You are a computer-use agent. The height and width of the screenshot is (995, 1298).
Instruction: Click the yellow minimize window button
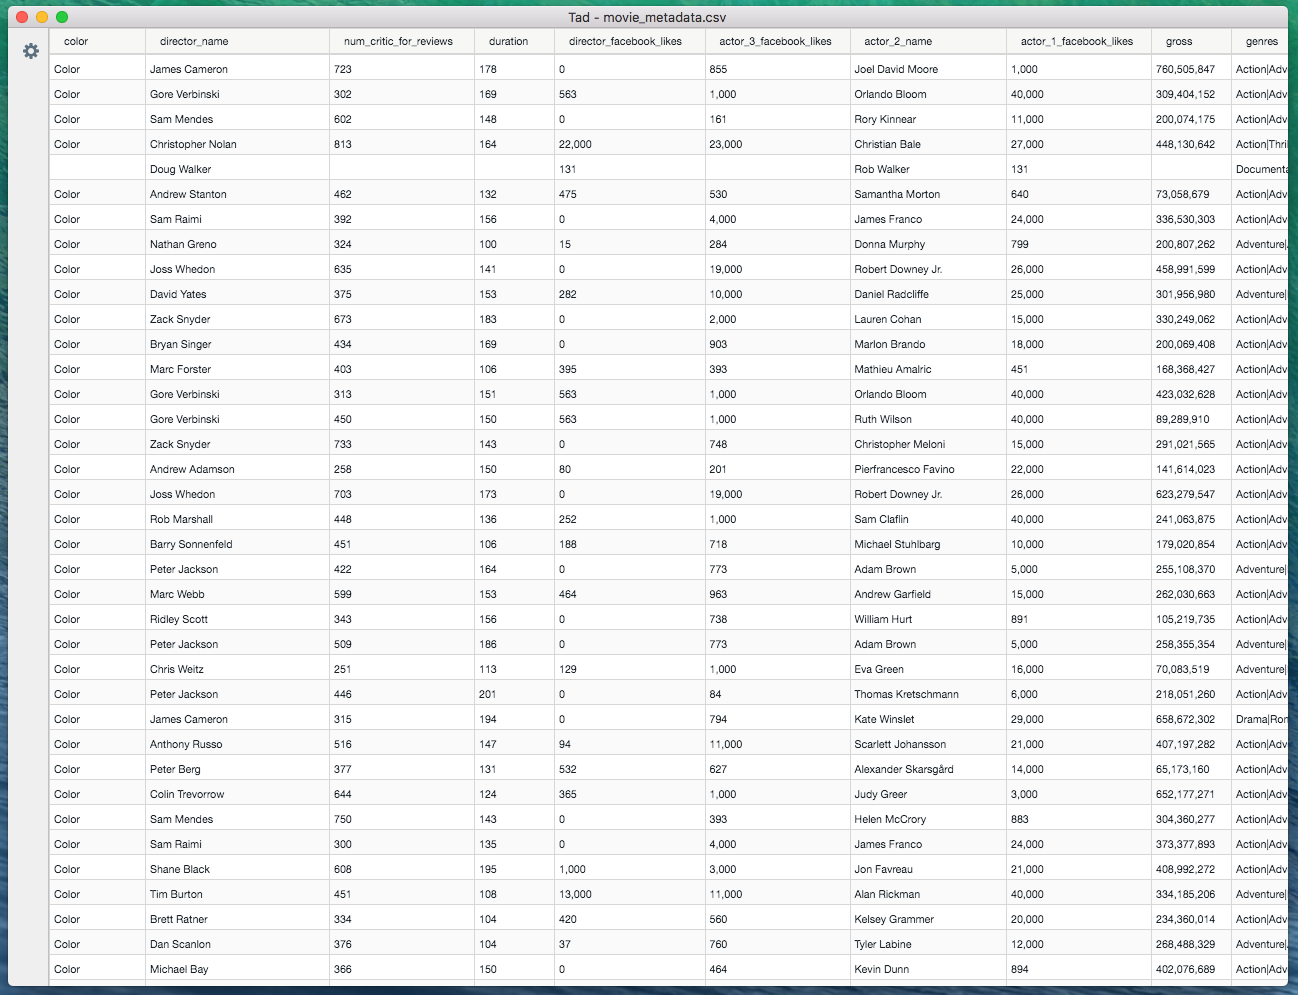(42, 17)
